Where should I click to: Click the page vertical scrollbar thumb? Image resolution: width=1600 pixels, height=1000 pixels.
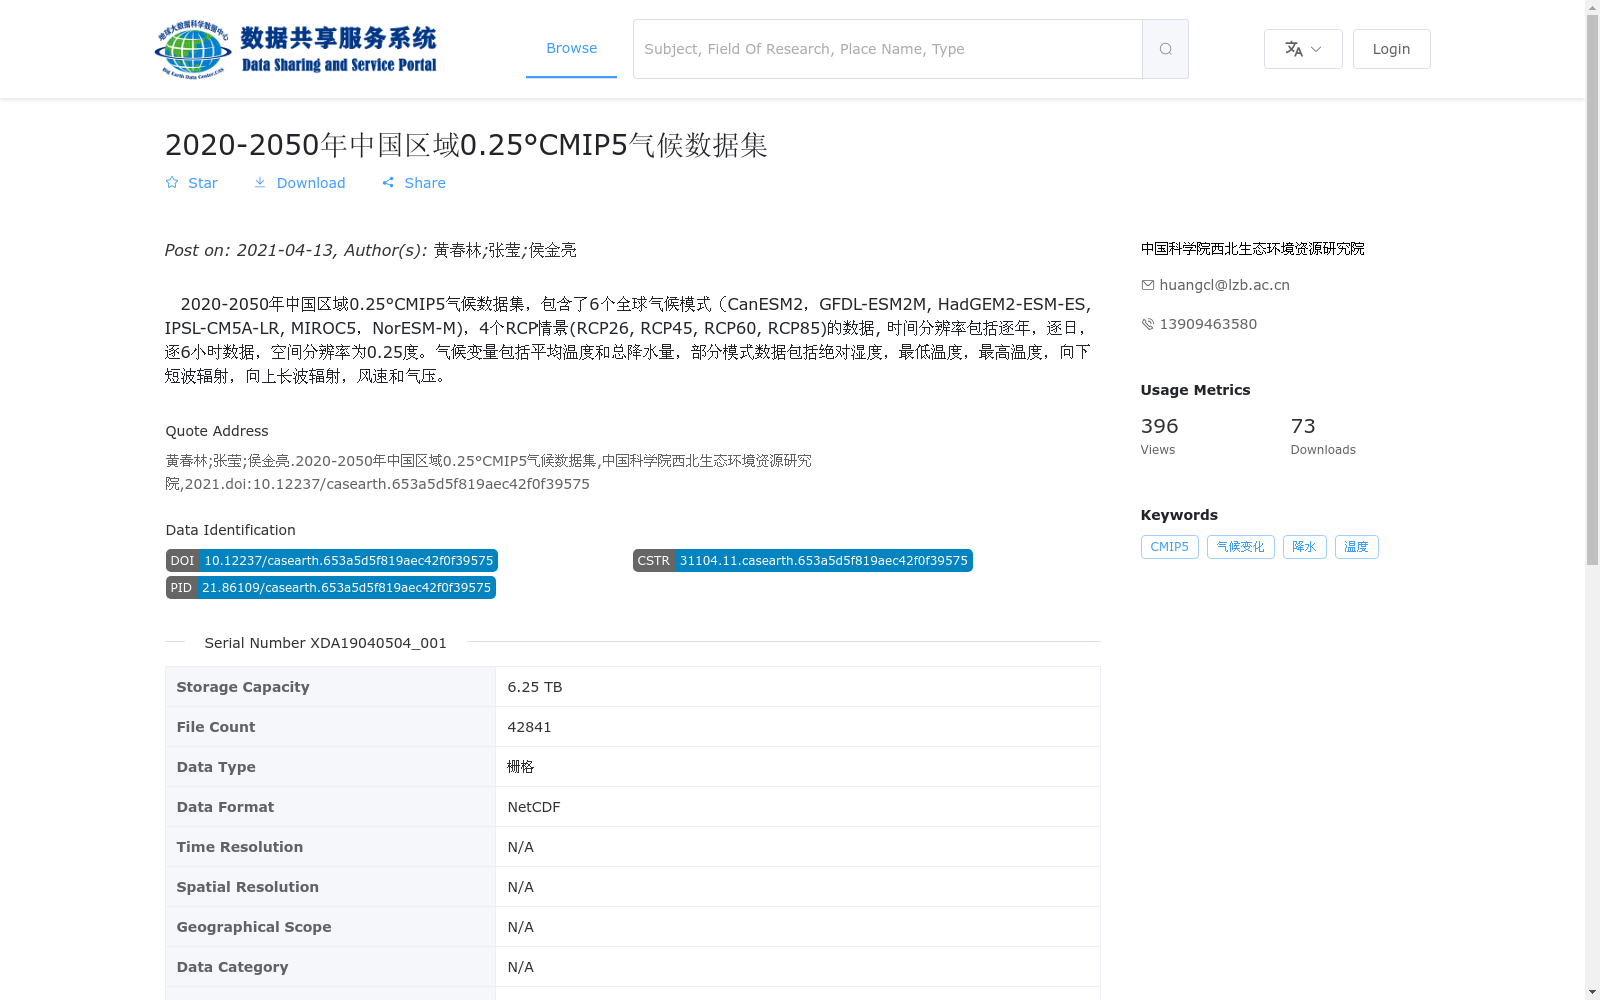coord(1592,290)
